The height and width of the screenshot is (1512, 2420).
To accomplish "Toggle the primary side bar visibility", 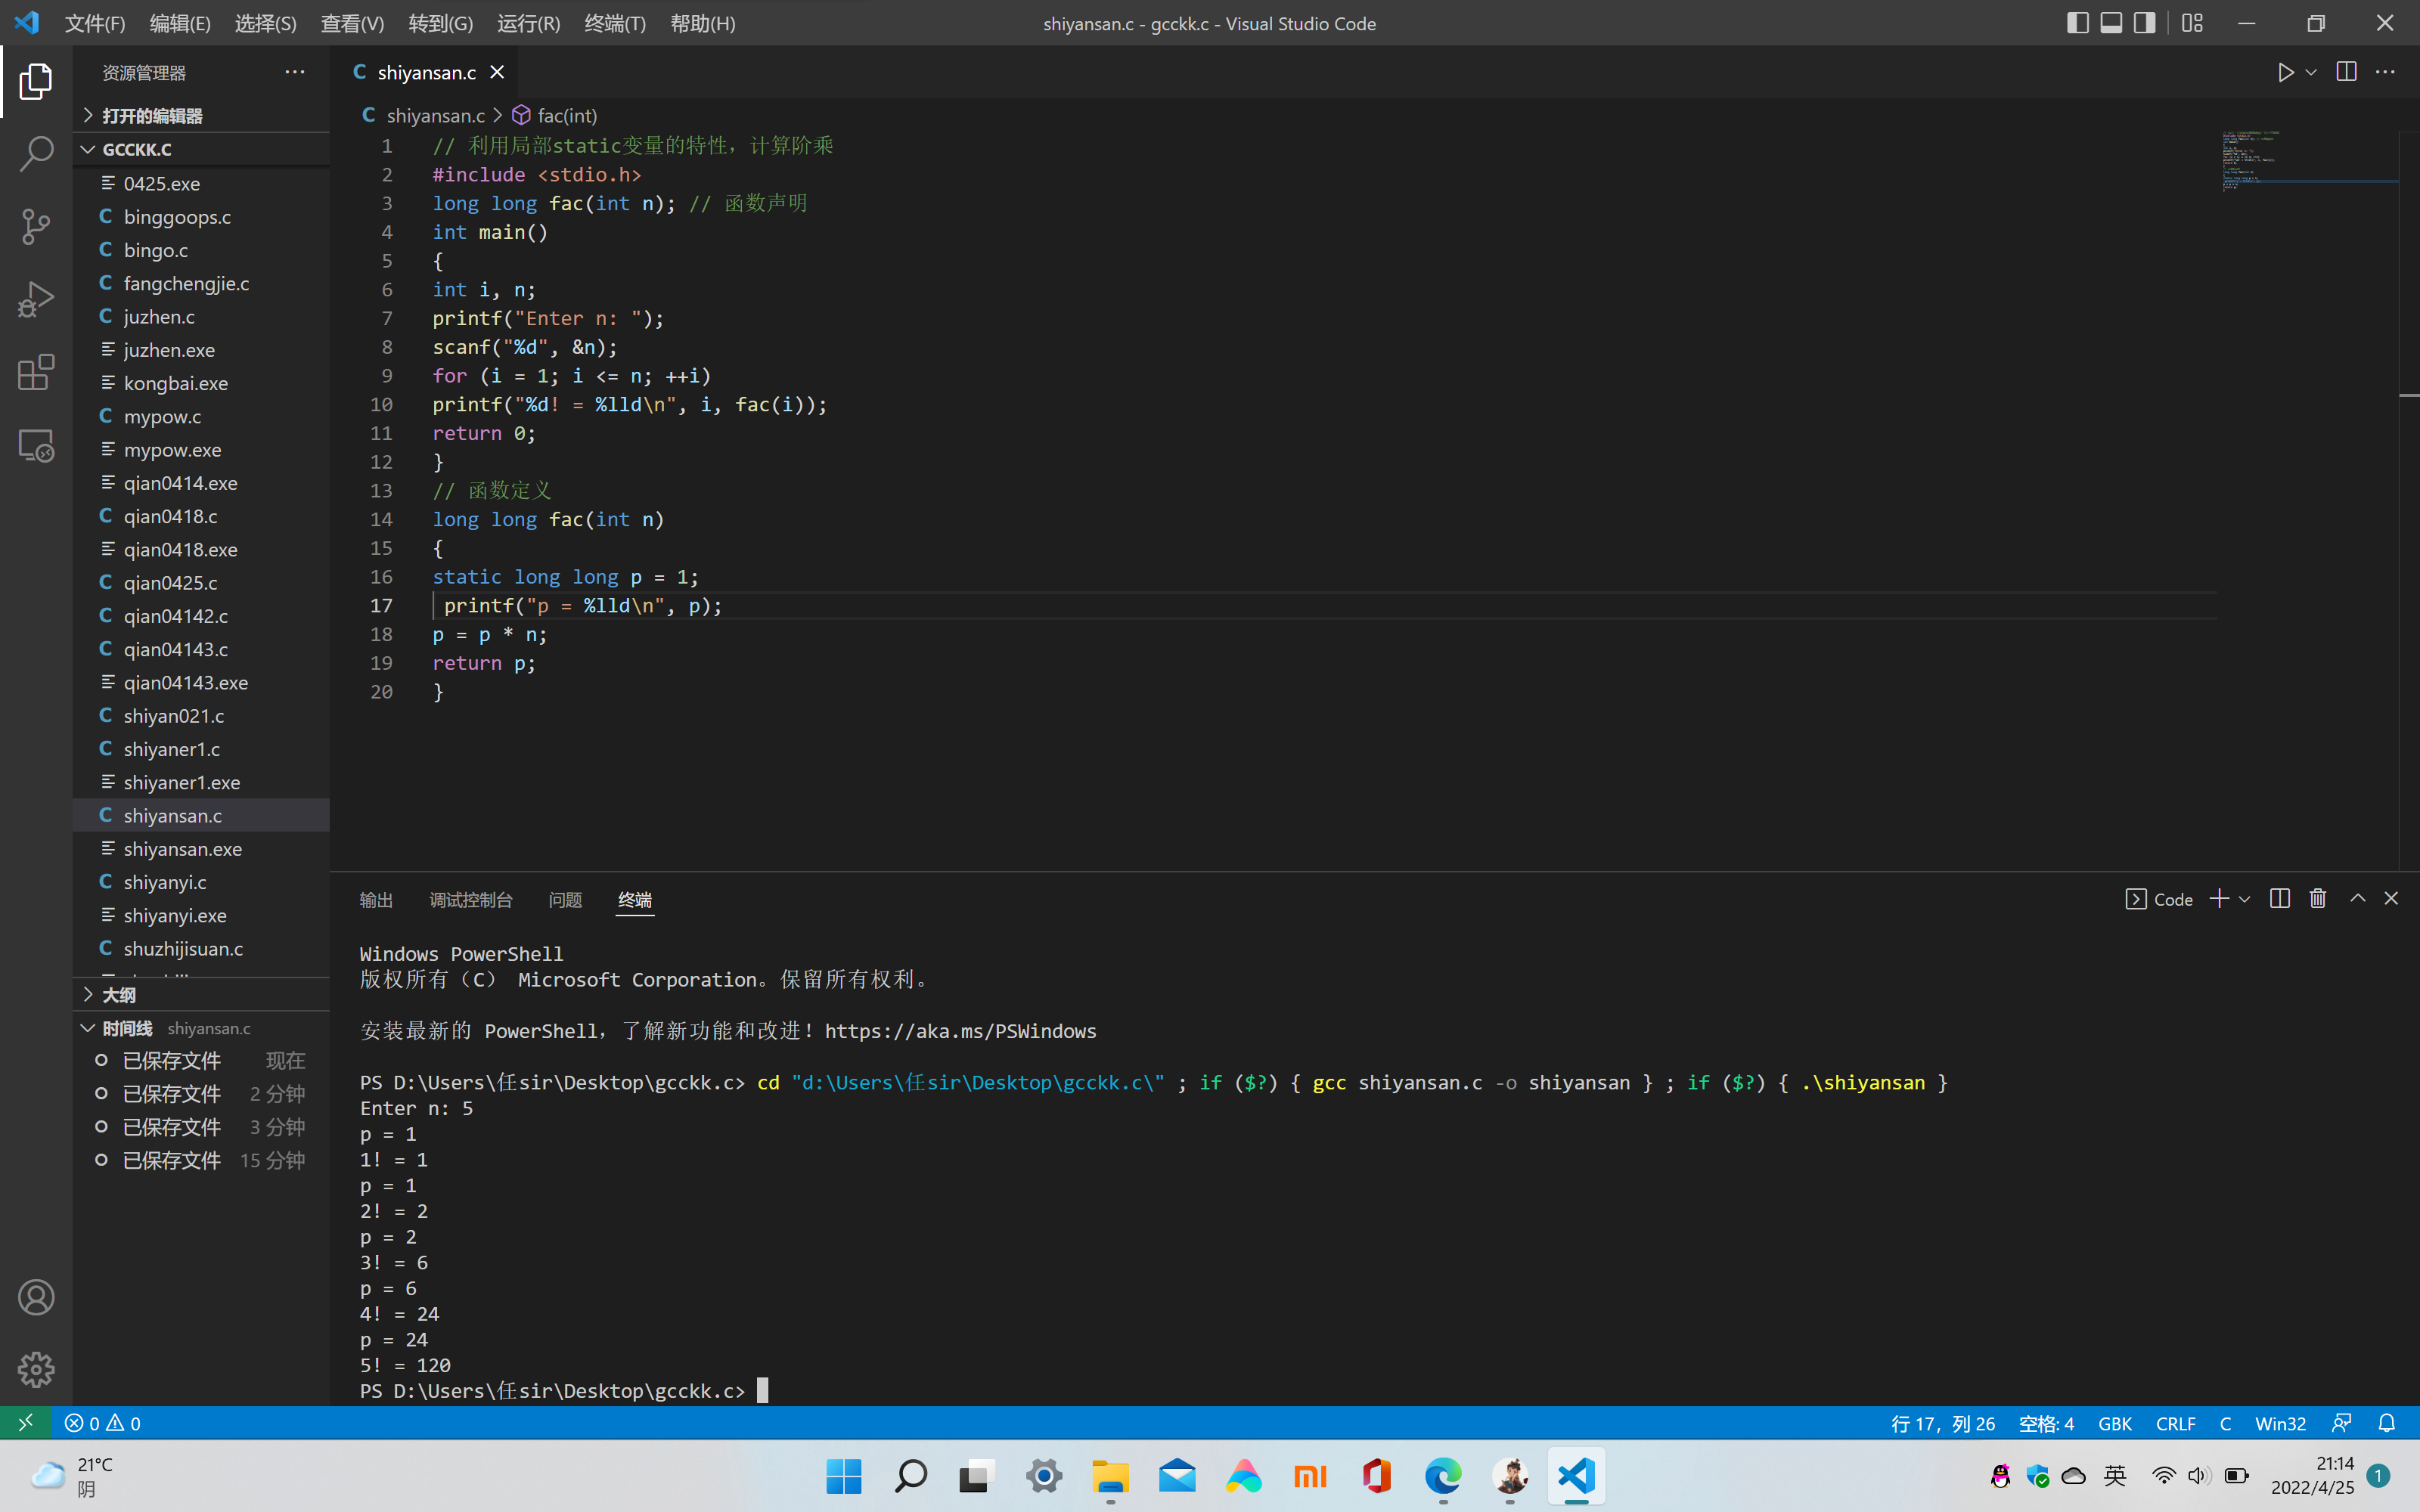I will coord(2077,23).
